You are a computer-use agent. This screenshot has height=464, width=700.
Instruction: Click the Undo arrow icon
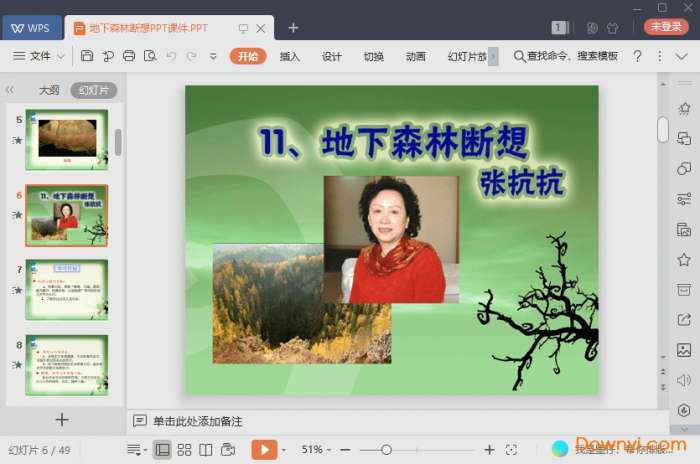click(x=171, y=56)
